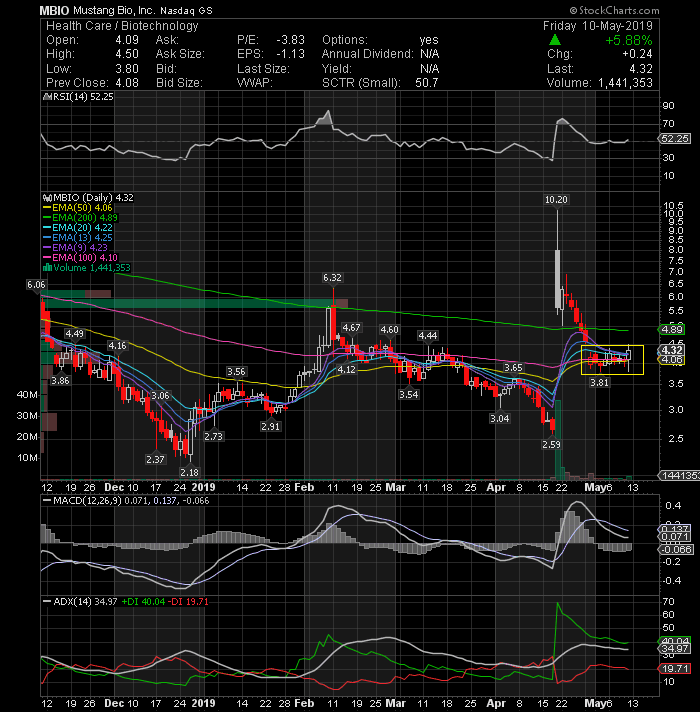This screenshot has width=700, height=712.
Task: Click the Volume 1,441,353 legend entry
Action: 87,267
